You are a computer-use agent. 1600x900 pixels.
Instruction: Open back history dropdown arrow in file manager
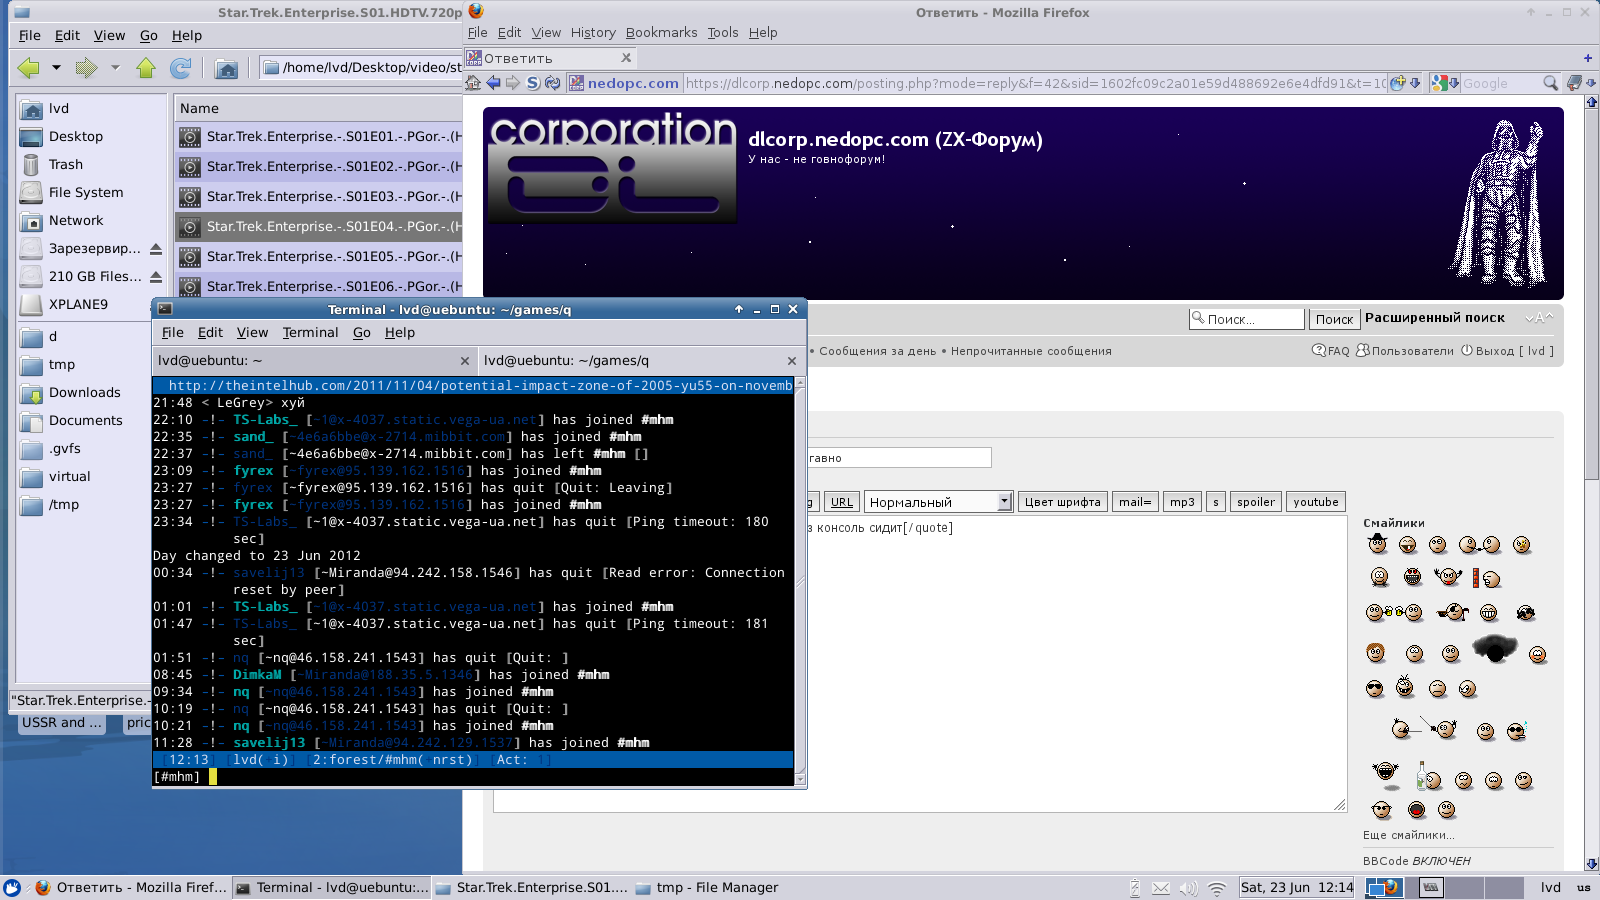[x=56, y=68]
